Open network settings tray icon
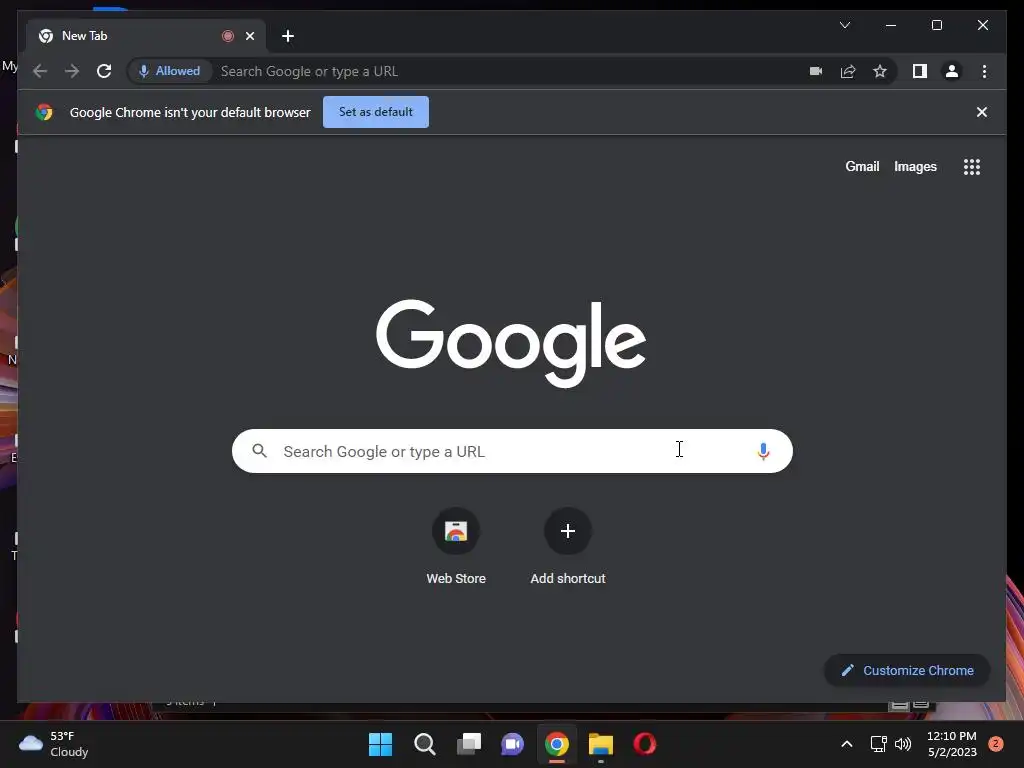Image resolution: width=1024 pixels, height=768 pixels. (878, 744)
